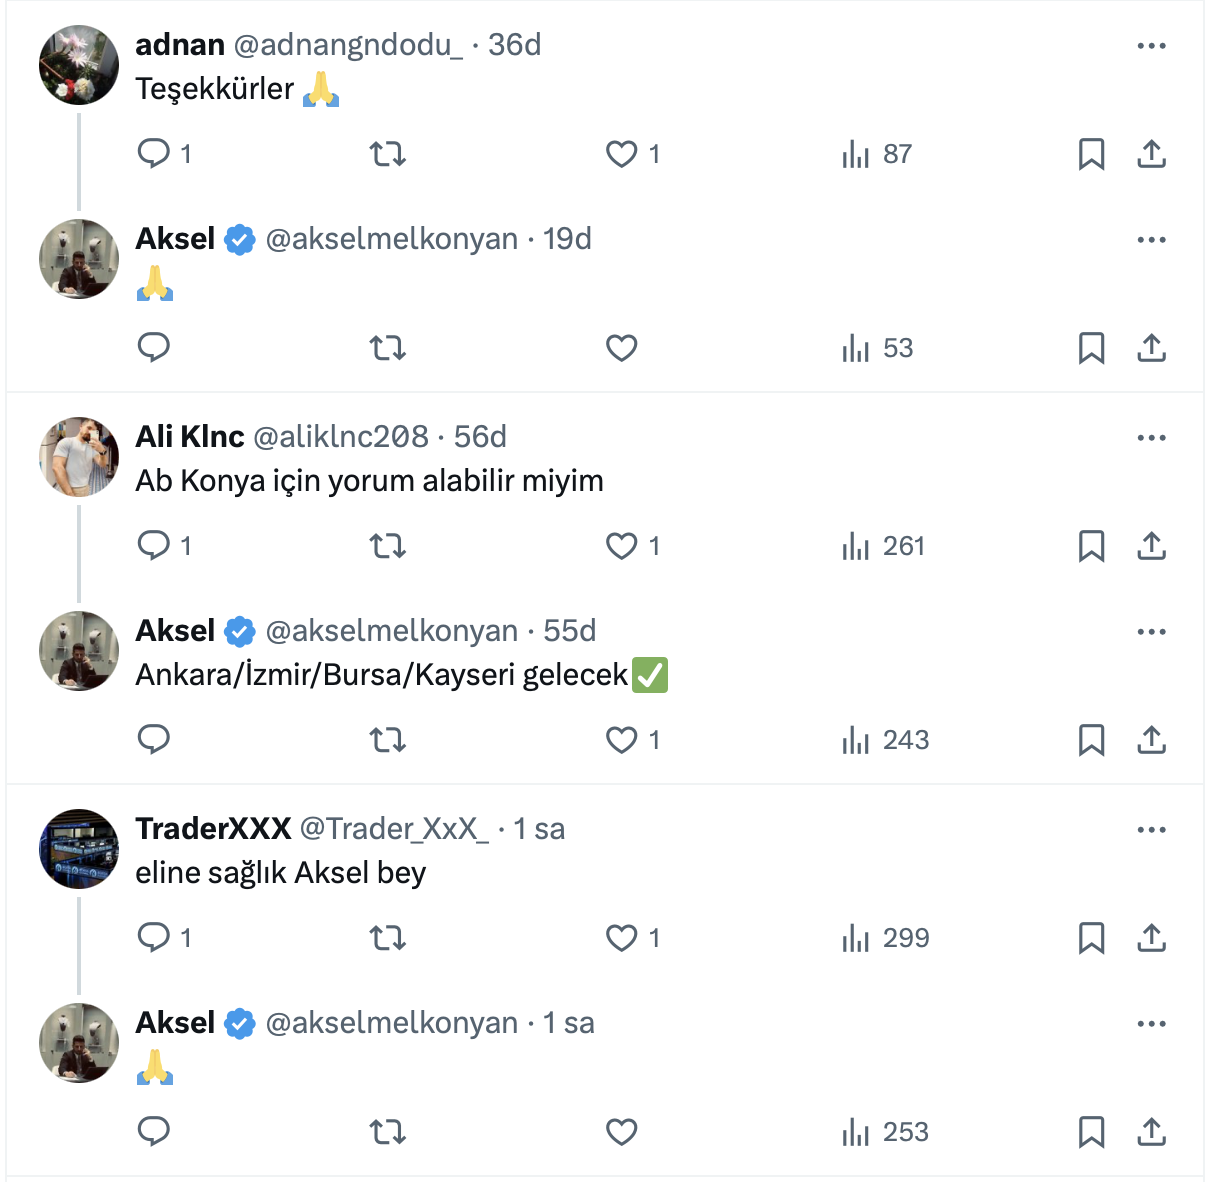Open the 55d timestamp on Aksel's reply
This screenshot has width=1218, height=1182.
[569, 631]
